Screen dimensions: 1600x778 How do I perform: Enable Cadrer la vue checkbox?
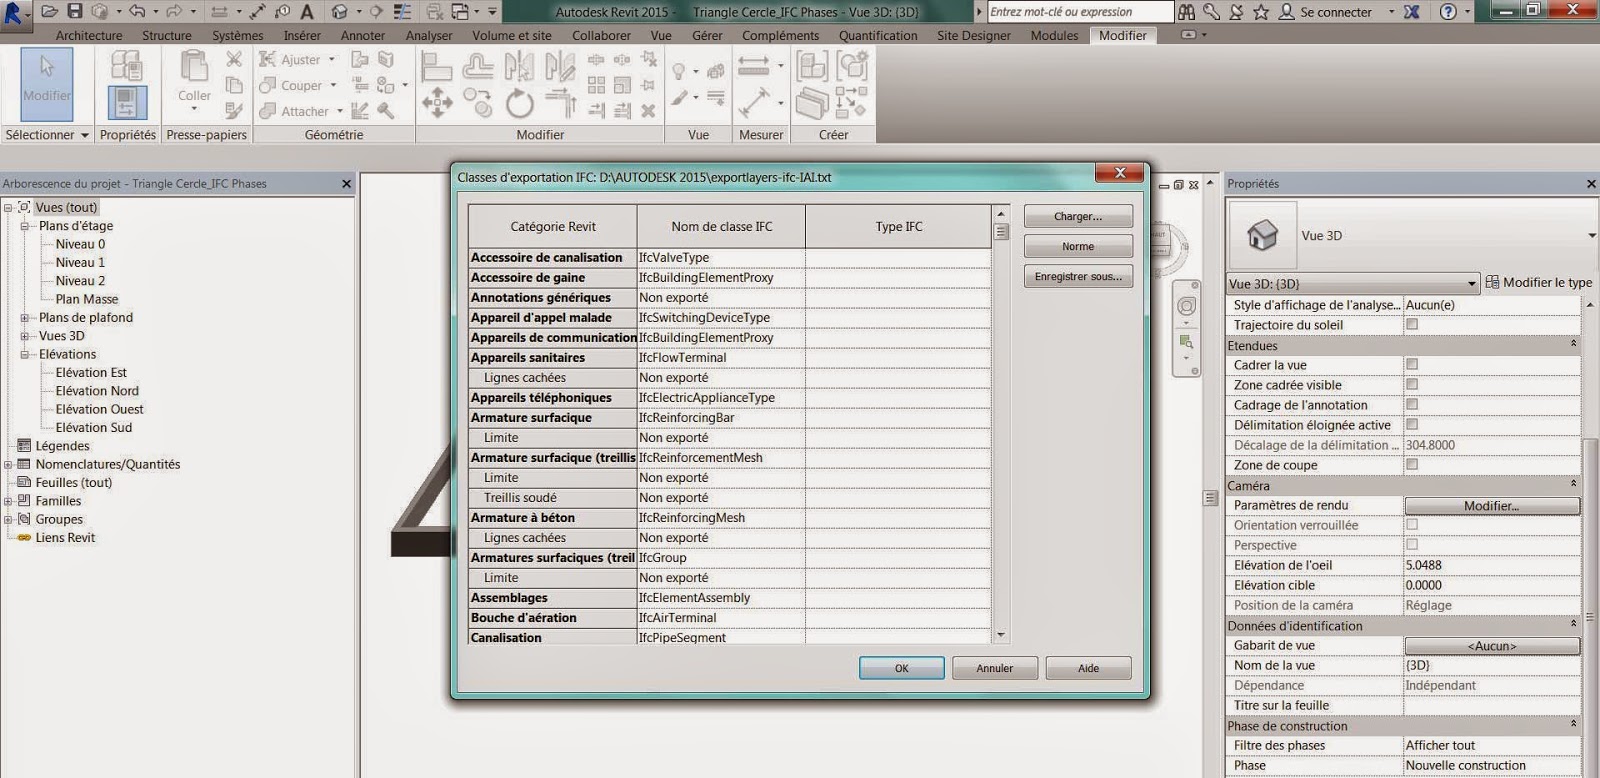click(x=1412, y=364)
